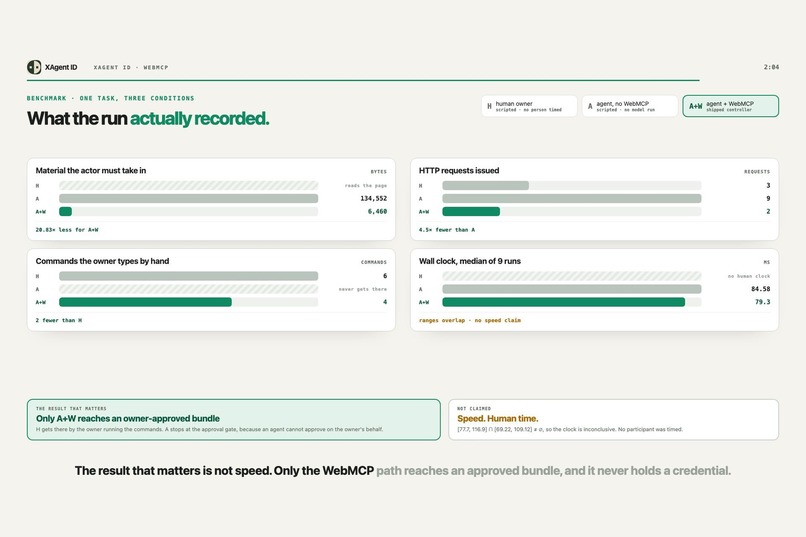Viewport: 806px width, 537px height.
Task: Click 'no human clock' label
Action: click(x=749, y=276)
